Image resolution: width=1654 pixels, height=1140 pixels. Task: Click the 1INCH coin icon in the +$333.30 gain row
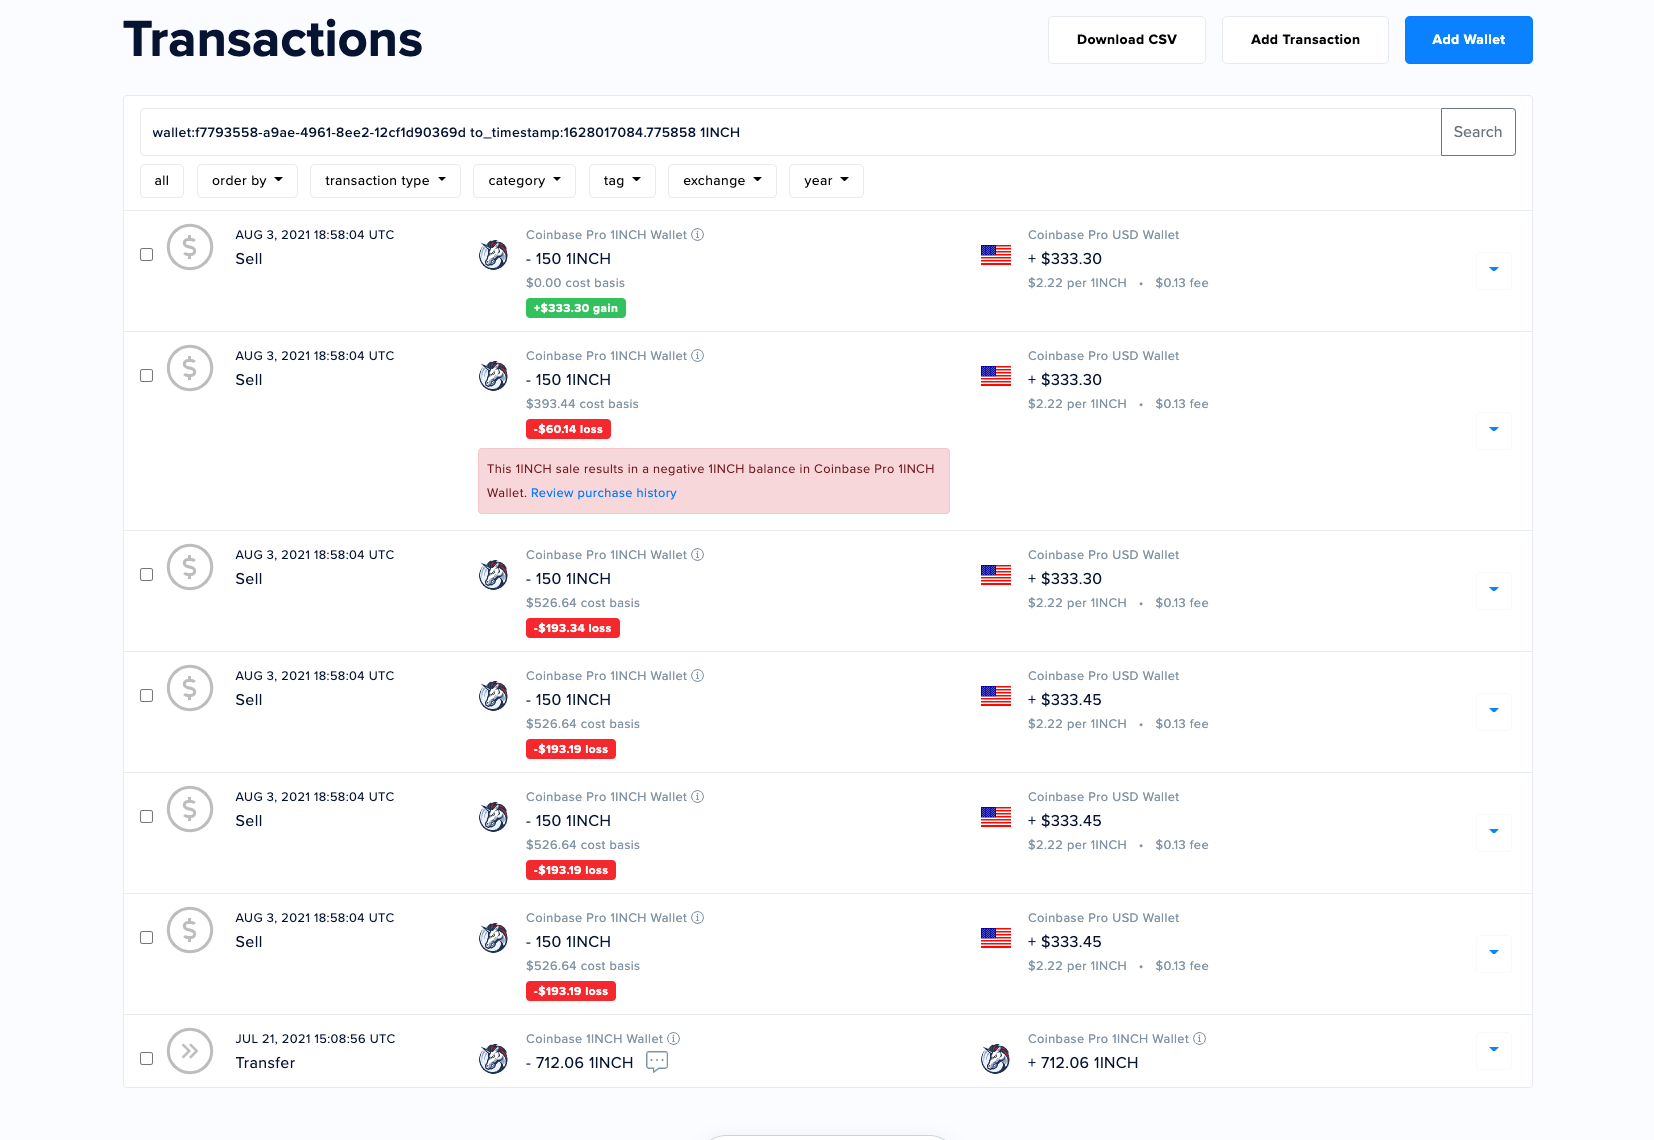pyautogui.click(x=493, y=255)
